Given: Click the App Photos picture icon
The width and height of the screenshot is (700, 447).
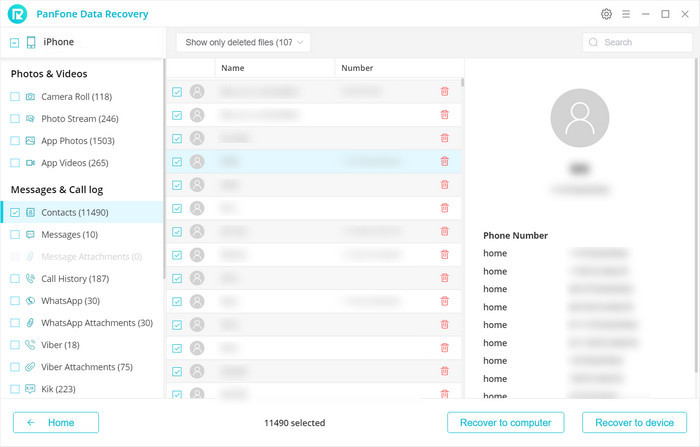Looking at the screenshot, I should coord(30,141).
